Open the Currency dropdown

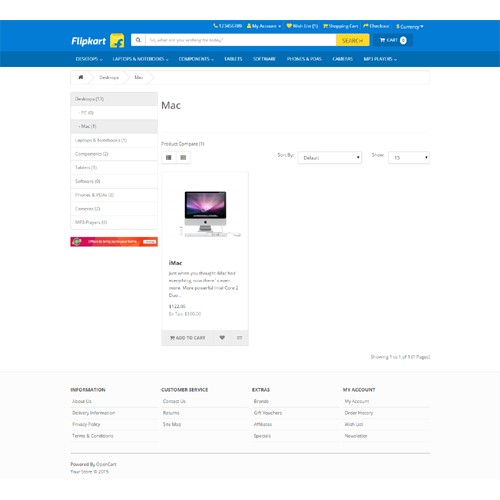pos(409,26)
